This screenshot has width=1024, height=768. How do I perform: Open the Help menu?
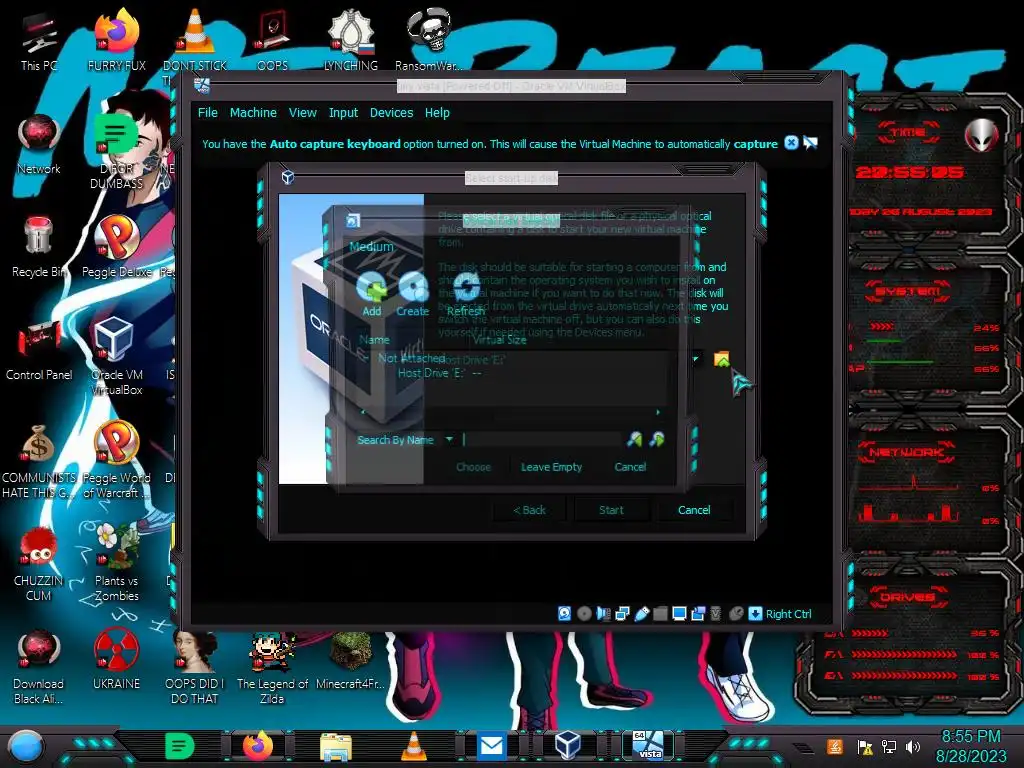click(437, 112)
